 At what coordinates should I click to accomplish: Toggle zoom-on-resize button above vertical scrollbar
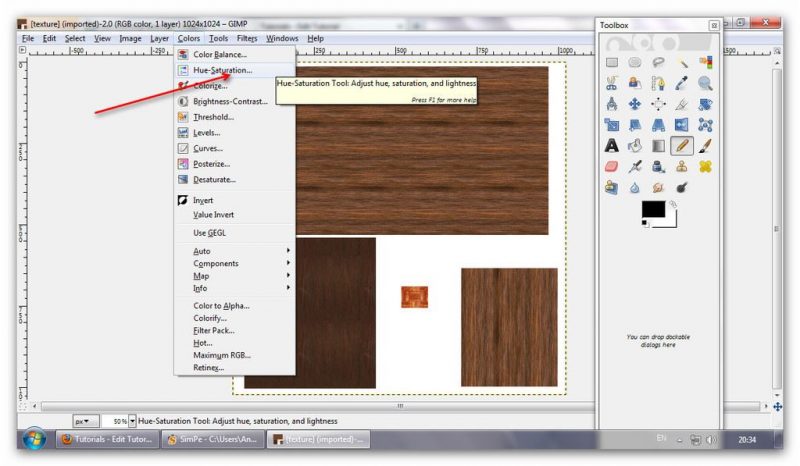(x=777, y=51)
